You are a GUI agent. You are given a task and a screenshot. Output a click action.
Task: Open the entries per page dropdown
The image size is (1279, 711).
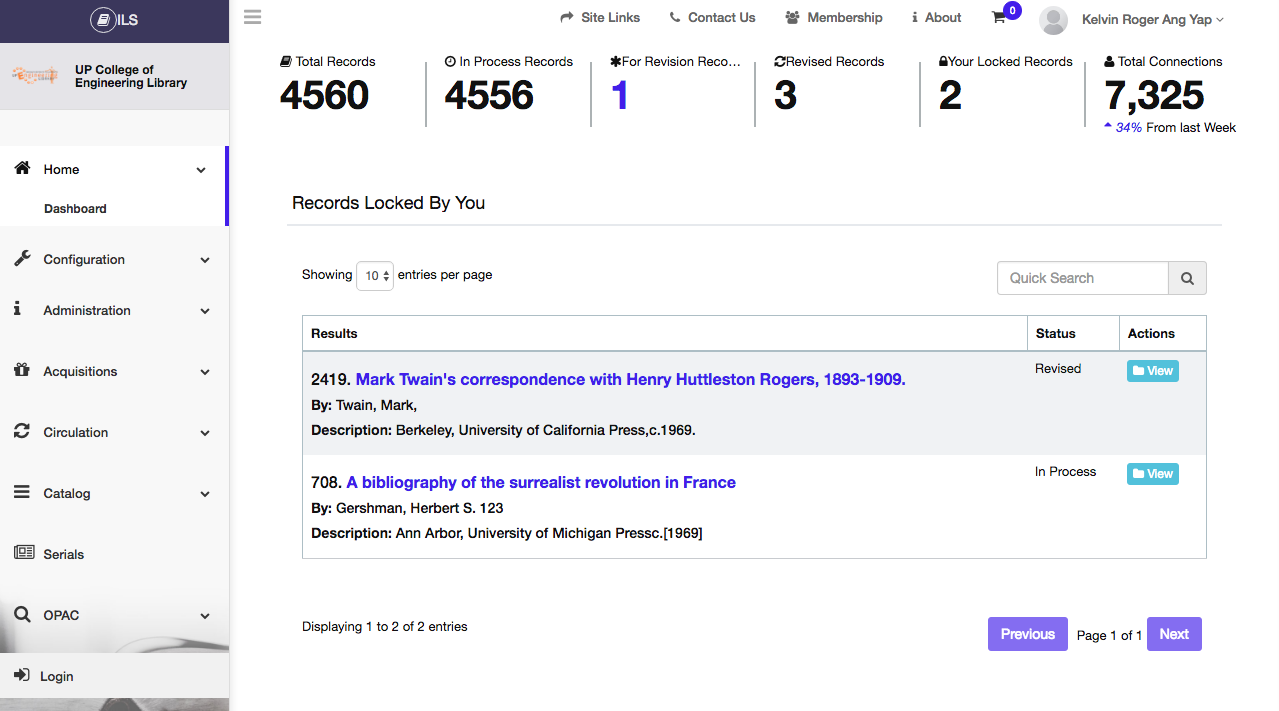(375, 276)
